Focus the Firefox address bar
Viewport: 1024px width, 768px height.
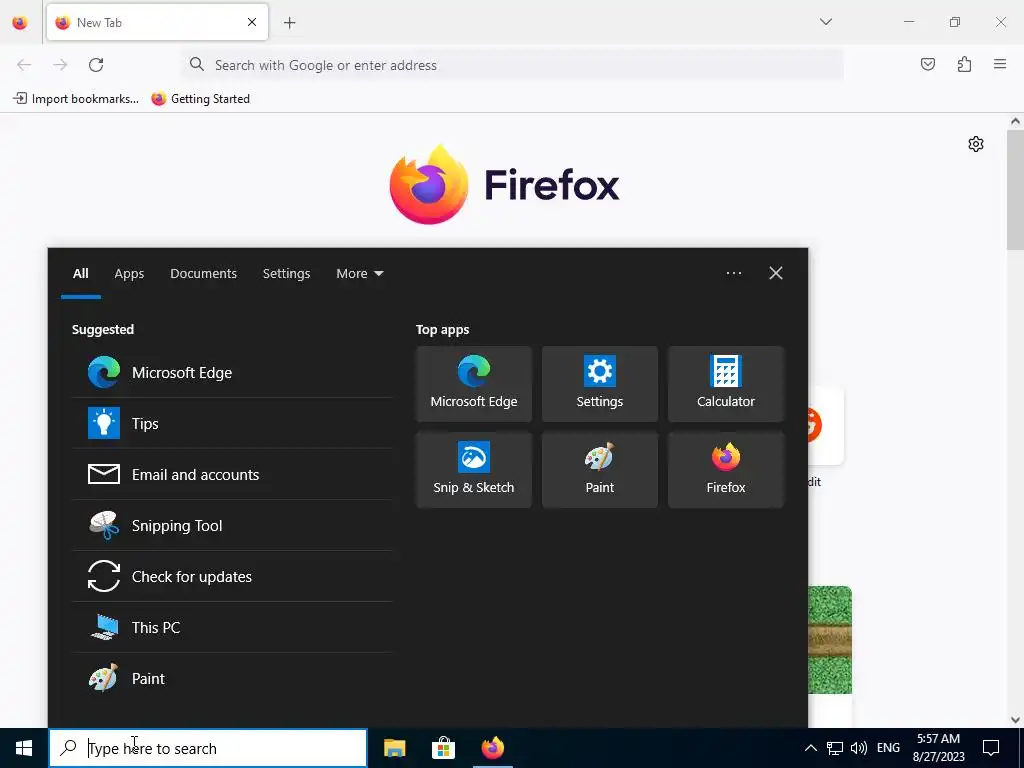513,65
